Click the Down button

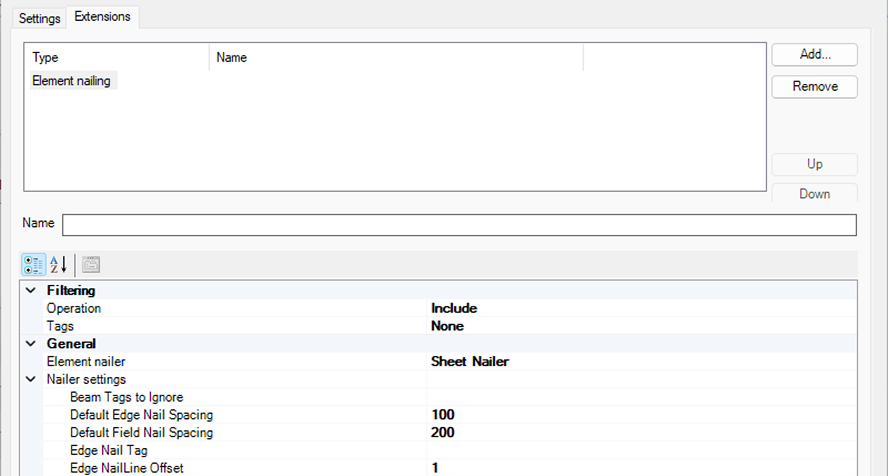coord(814,193)
